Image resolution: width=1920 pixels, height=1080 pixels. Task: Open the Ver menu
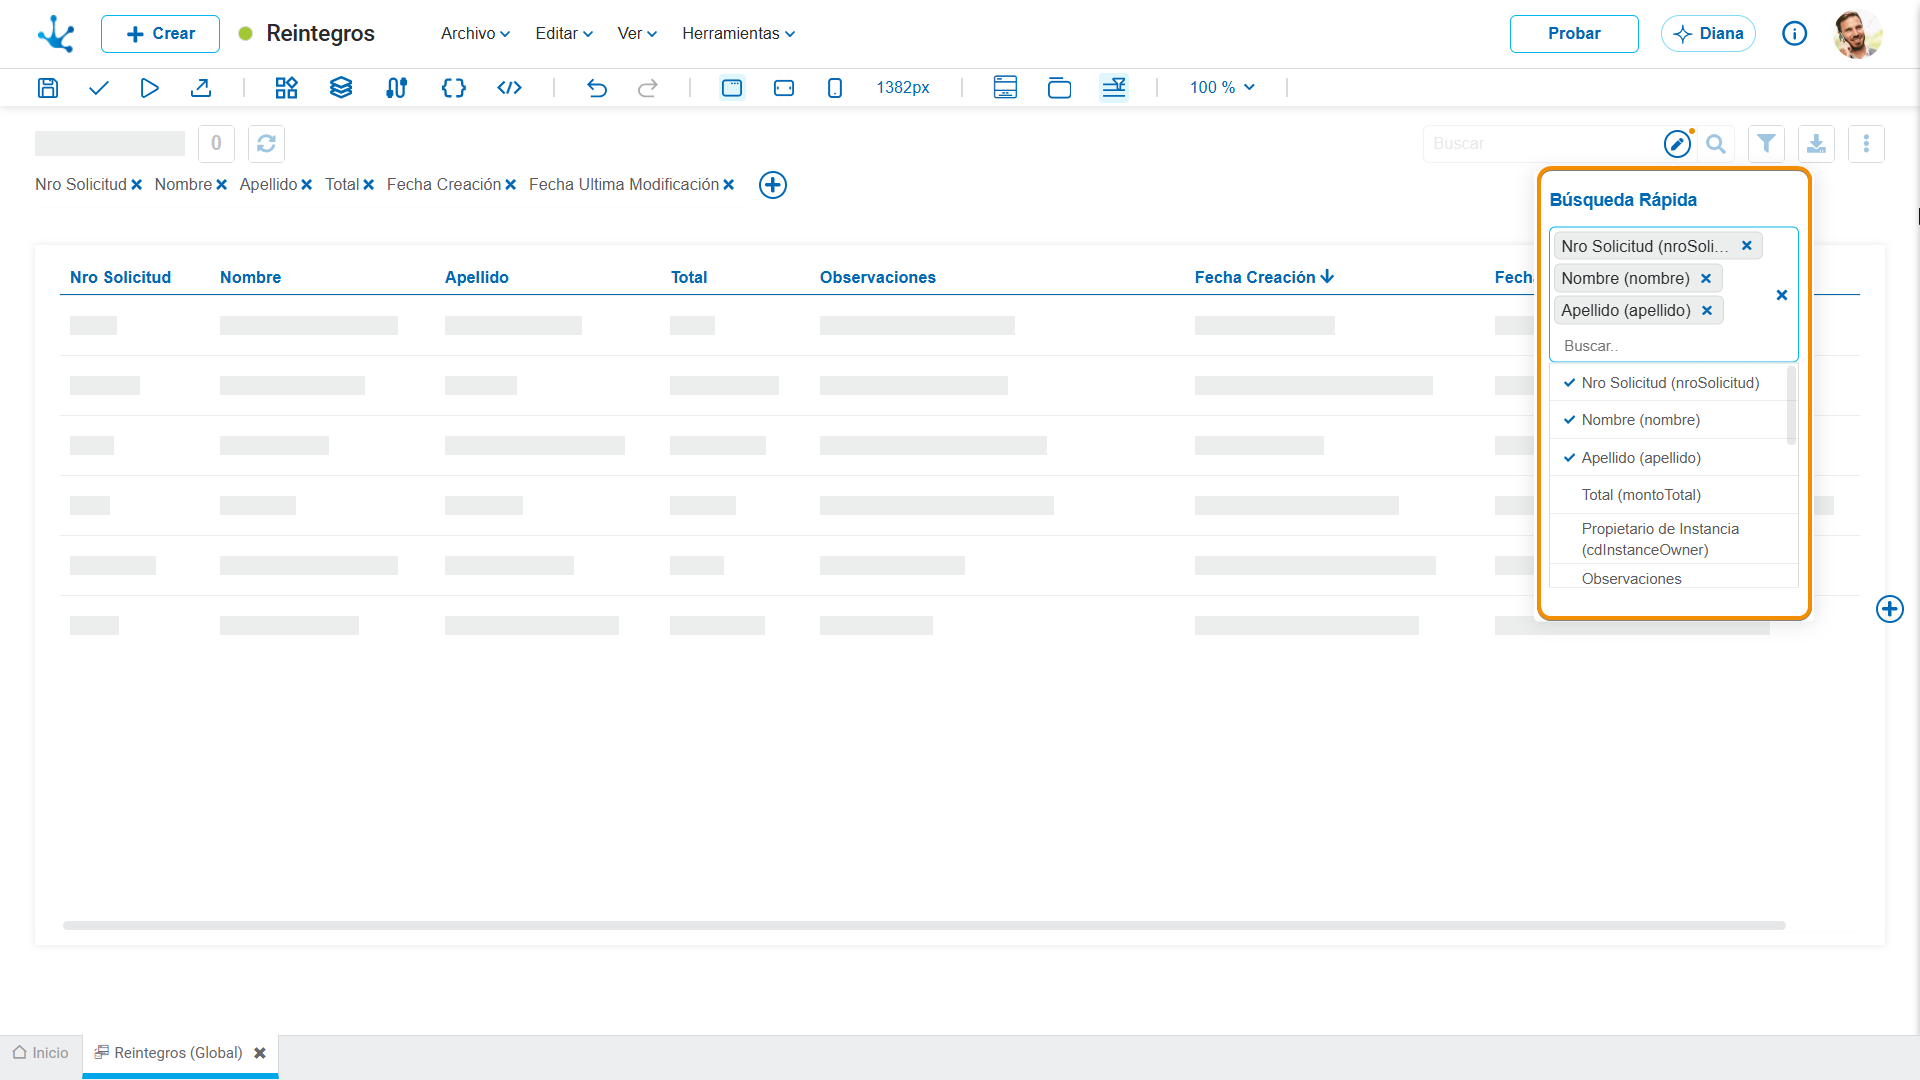pyautogui.click(x=637, y=33)
